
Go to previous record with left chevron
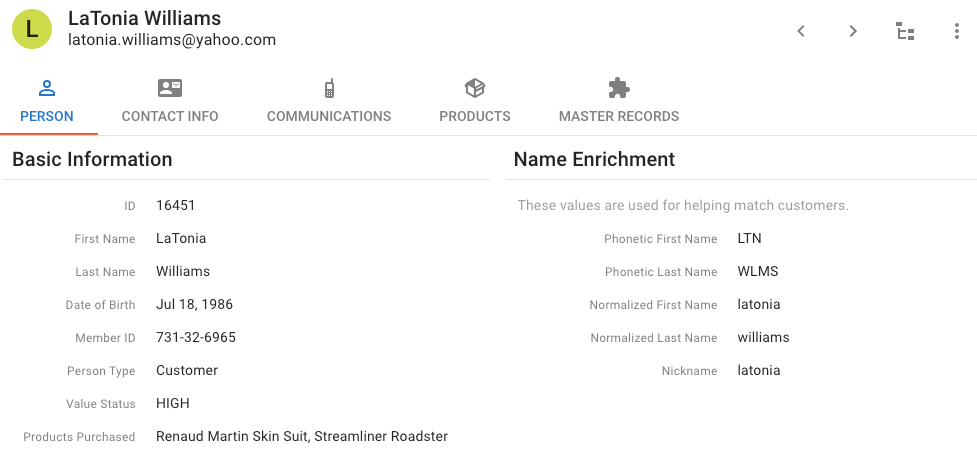click(x=801, y=31)
